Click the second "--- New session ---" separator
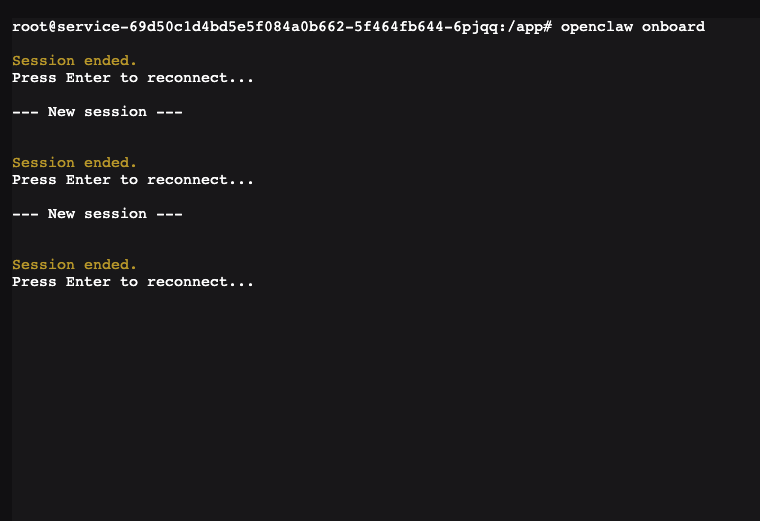 [x=97, y=214]
